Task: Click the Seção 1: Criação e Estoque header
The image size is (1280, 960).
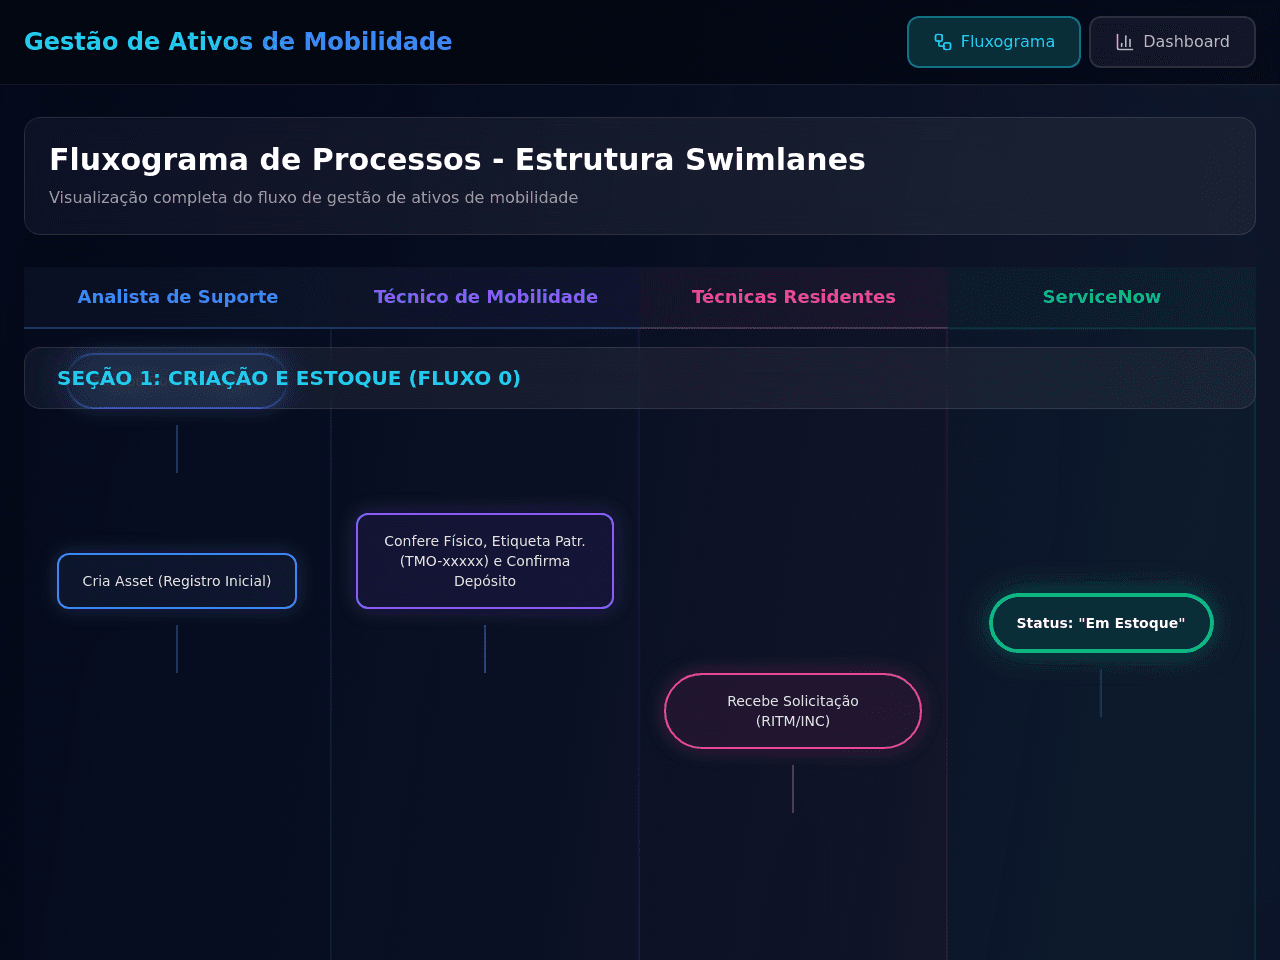Action: pos(640,378)
